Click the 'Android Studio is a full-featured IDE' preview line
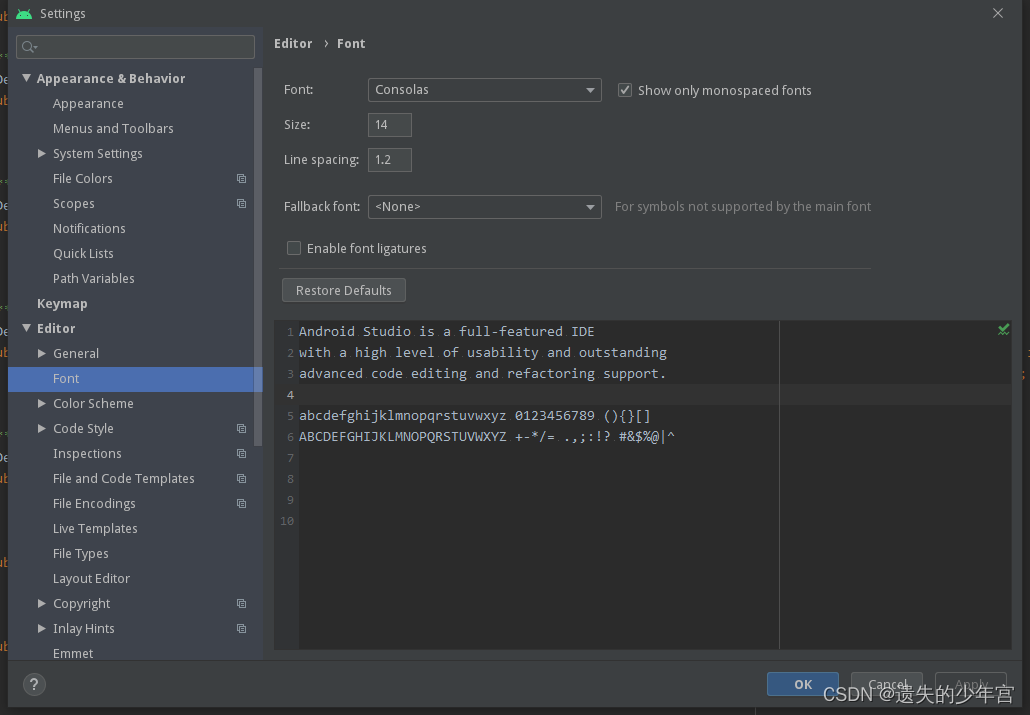 point(447,331)
